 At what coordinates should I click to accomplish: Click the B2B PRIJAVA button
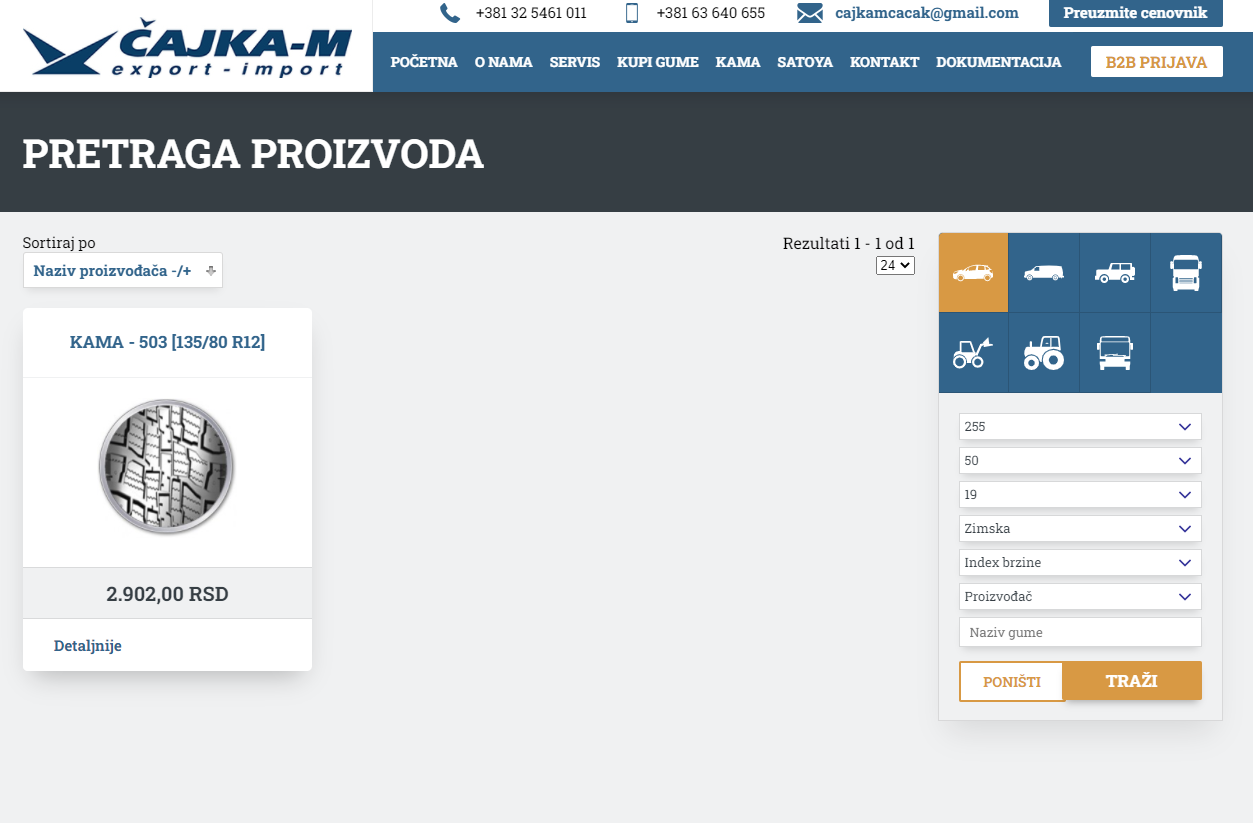click(1156, 62)
